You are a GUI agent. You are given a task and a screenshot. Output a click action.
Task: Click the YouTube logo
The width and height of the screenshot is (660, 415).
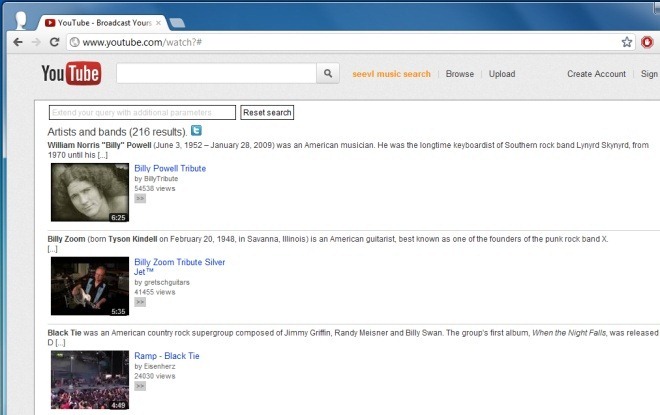[x=71, y=74]
